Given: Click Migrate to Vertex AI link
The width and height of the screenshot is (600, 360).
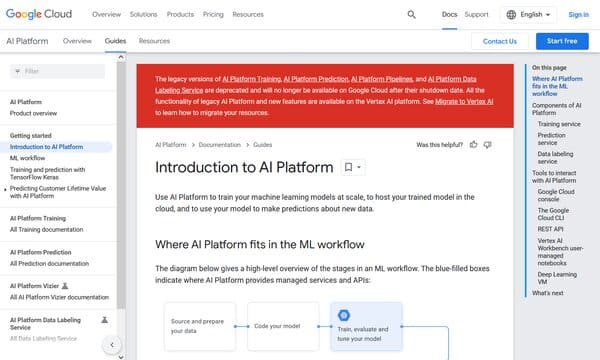Looking at the screenshot, I should (464, 102).
